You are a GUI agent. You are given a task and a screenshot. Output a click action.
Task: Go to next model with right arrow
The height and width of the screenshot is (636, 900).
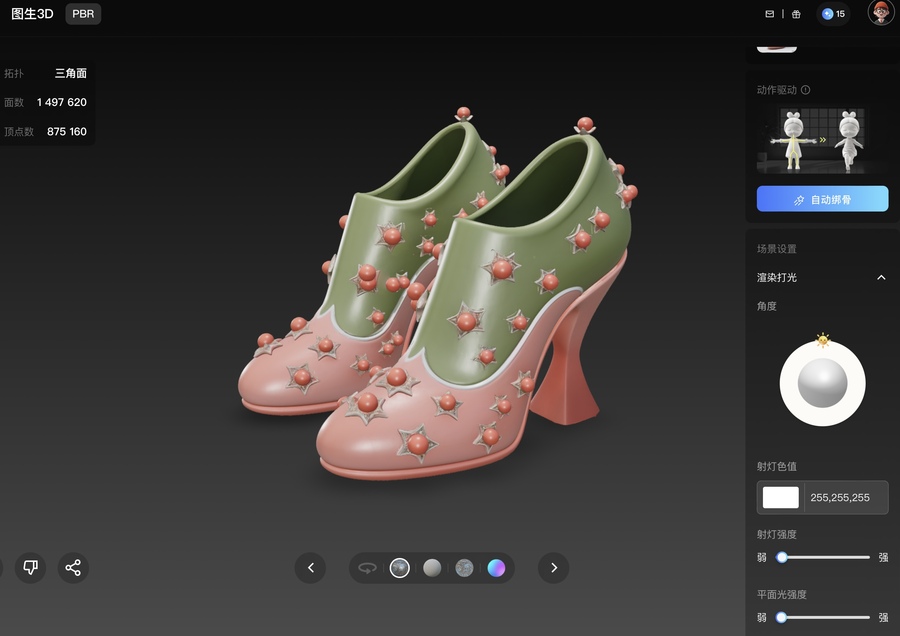click(x=553, y=568)
